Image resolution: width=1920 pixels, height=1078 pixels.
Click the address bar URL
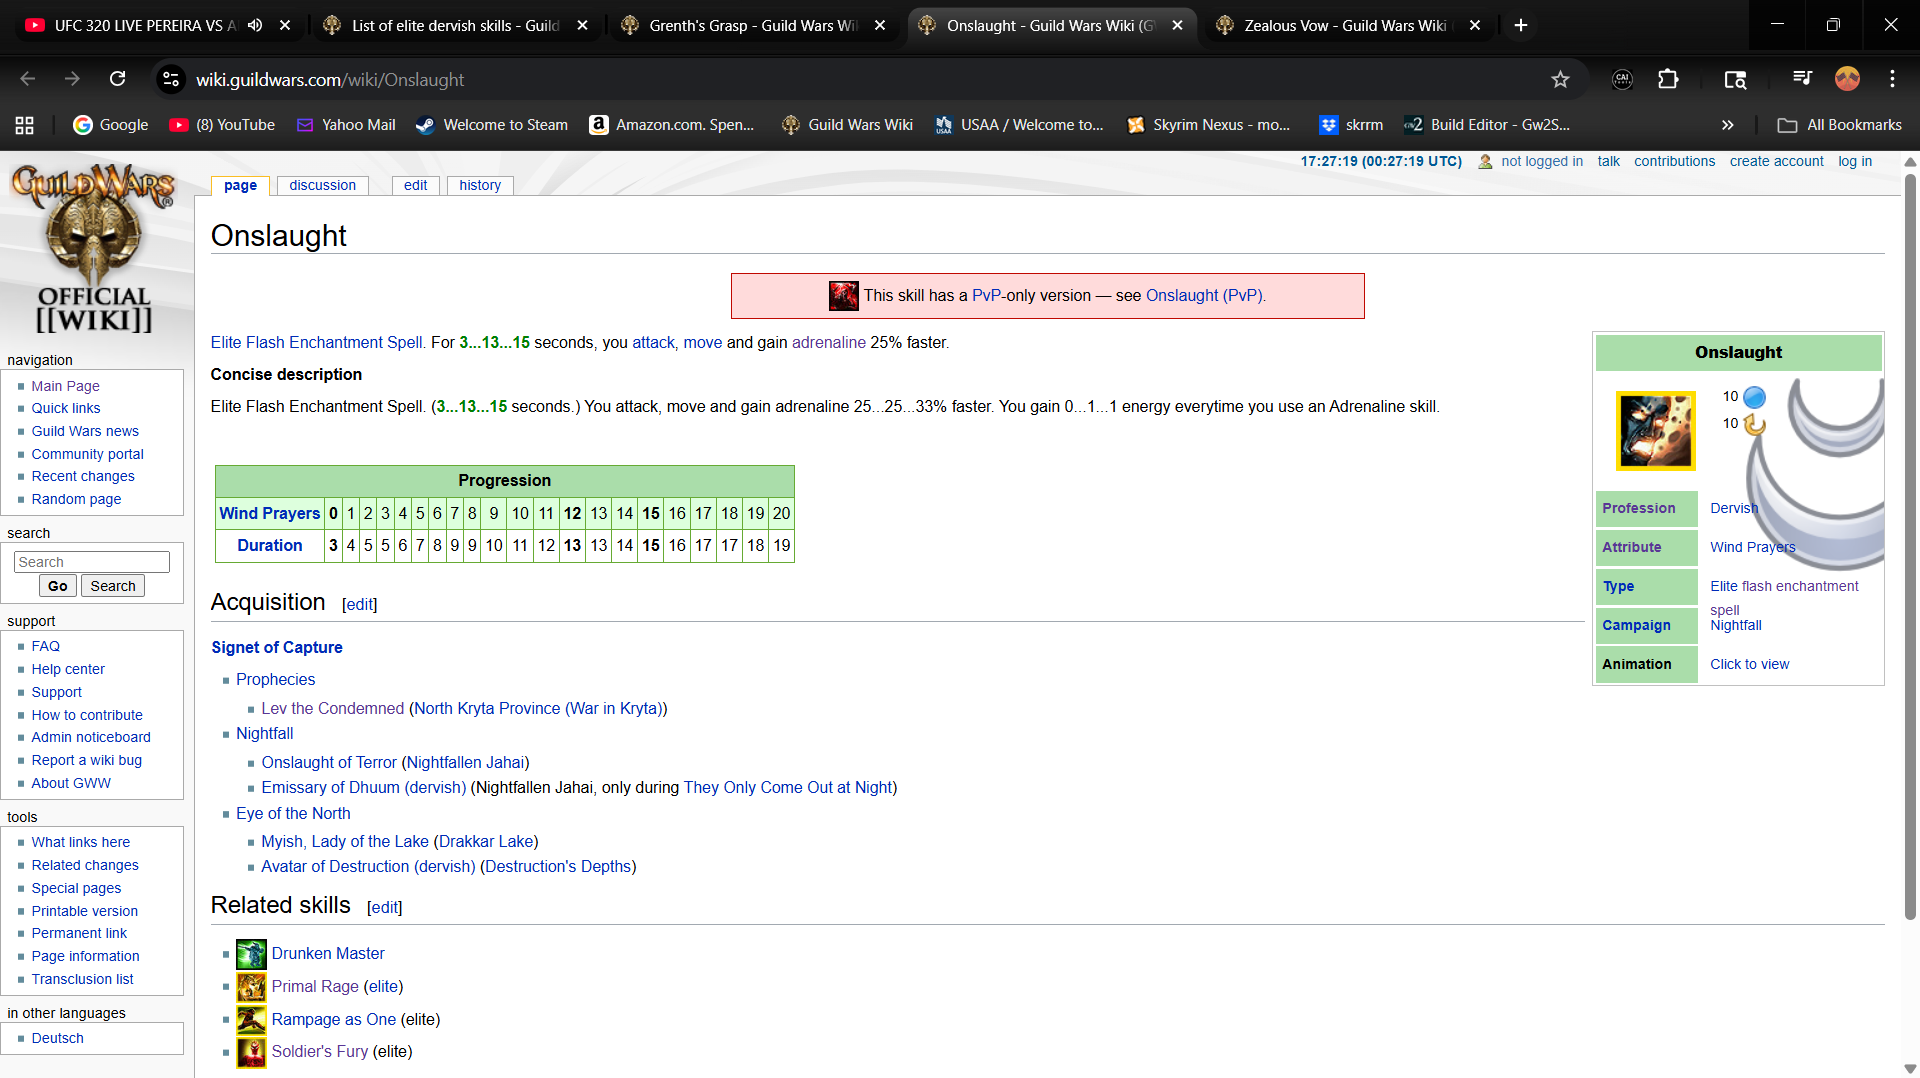click(330, 79)
